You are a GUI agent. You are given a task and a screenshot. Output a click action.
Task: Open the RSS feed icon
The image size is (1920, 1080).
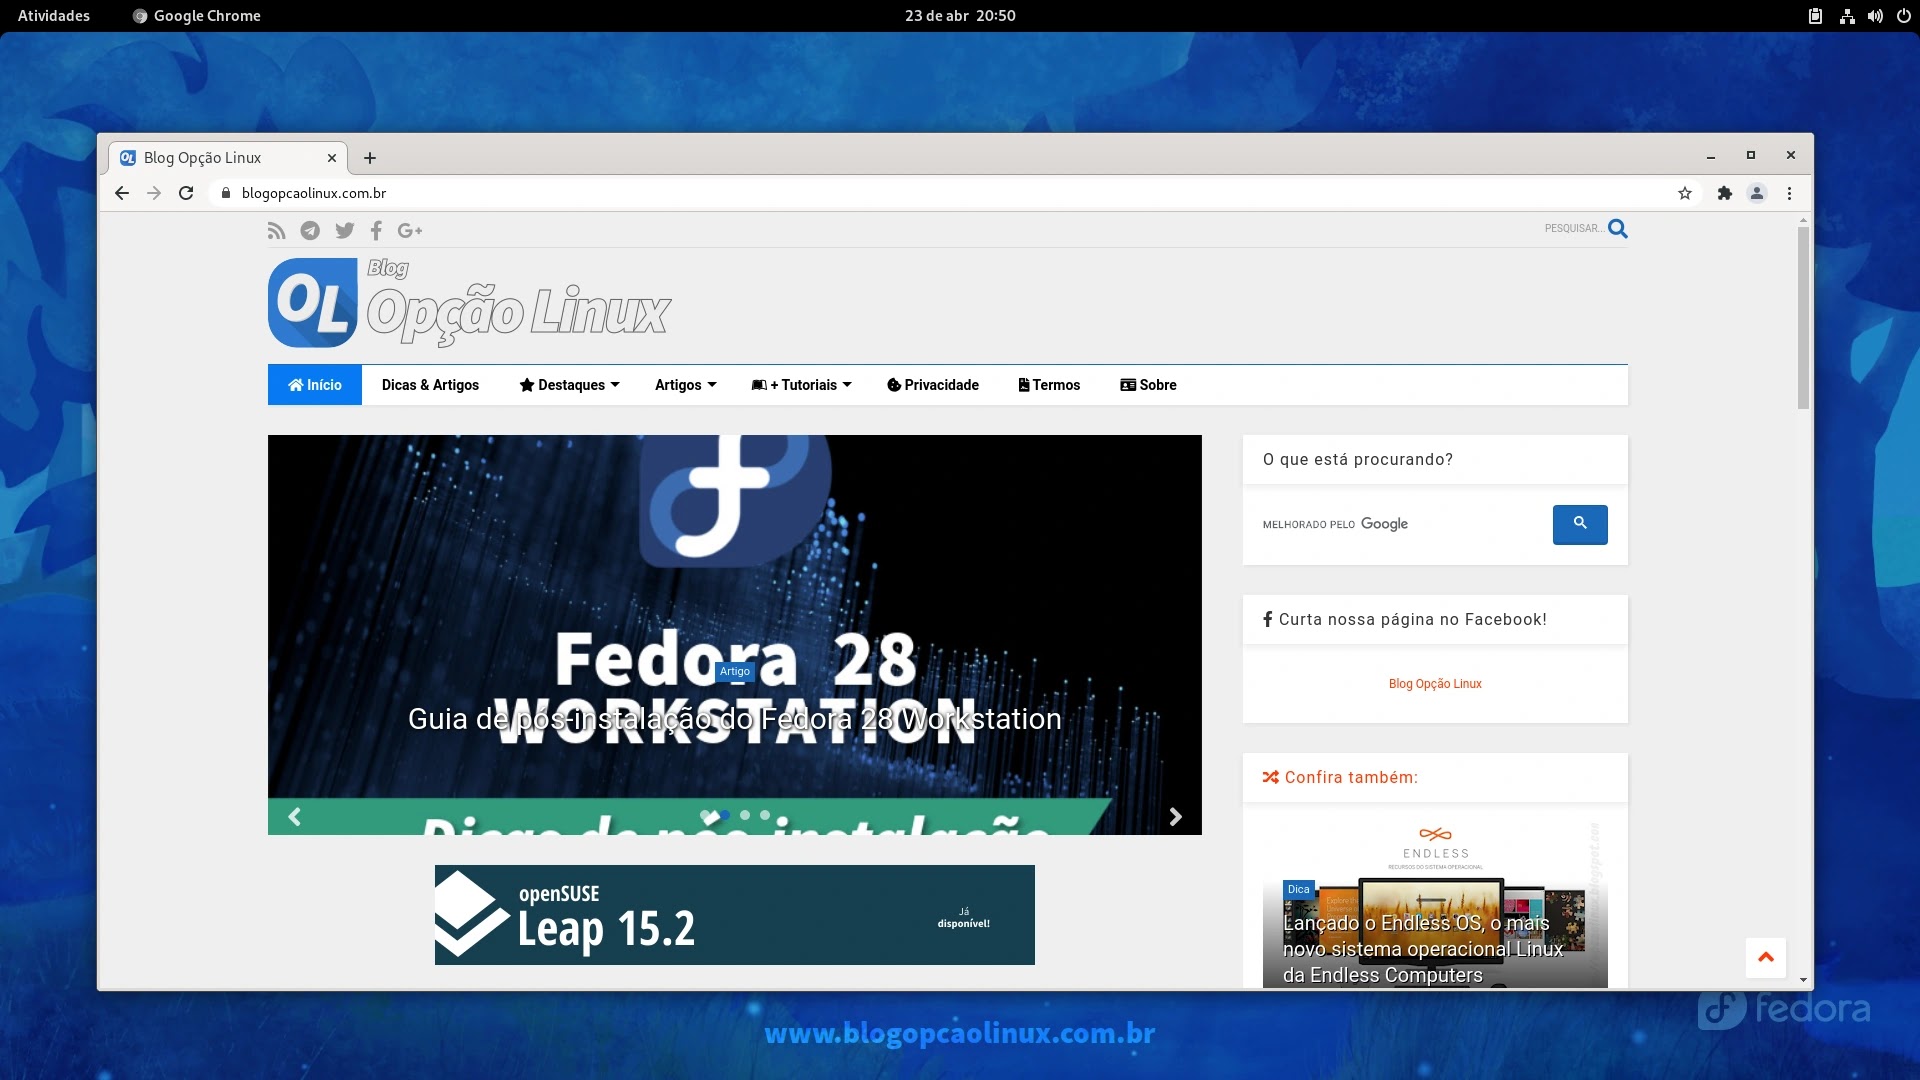276,231
